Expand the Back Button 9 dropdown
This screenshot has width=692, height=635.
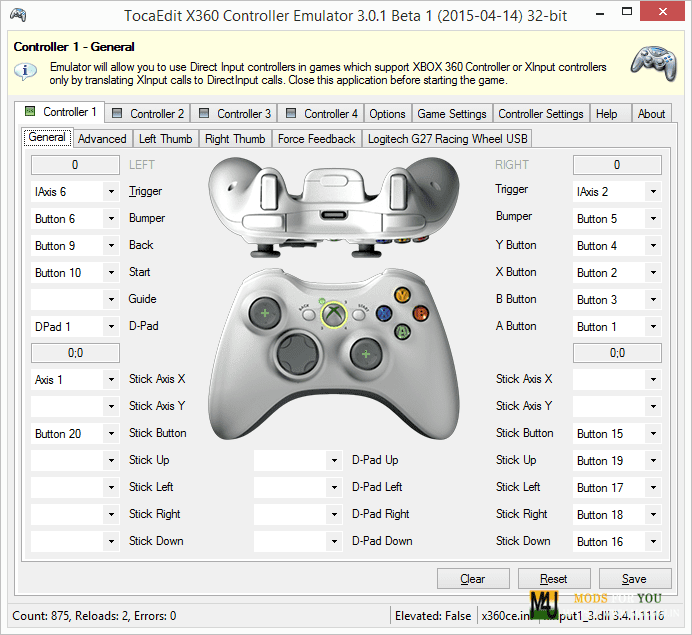click(x=111, y=245)
